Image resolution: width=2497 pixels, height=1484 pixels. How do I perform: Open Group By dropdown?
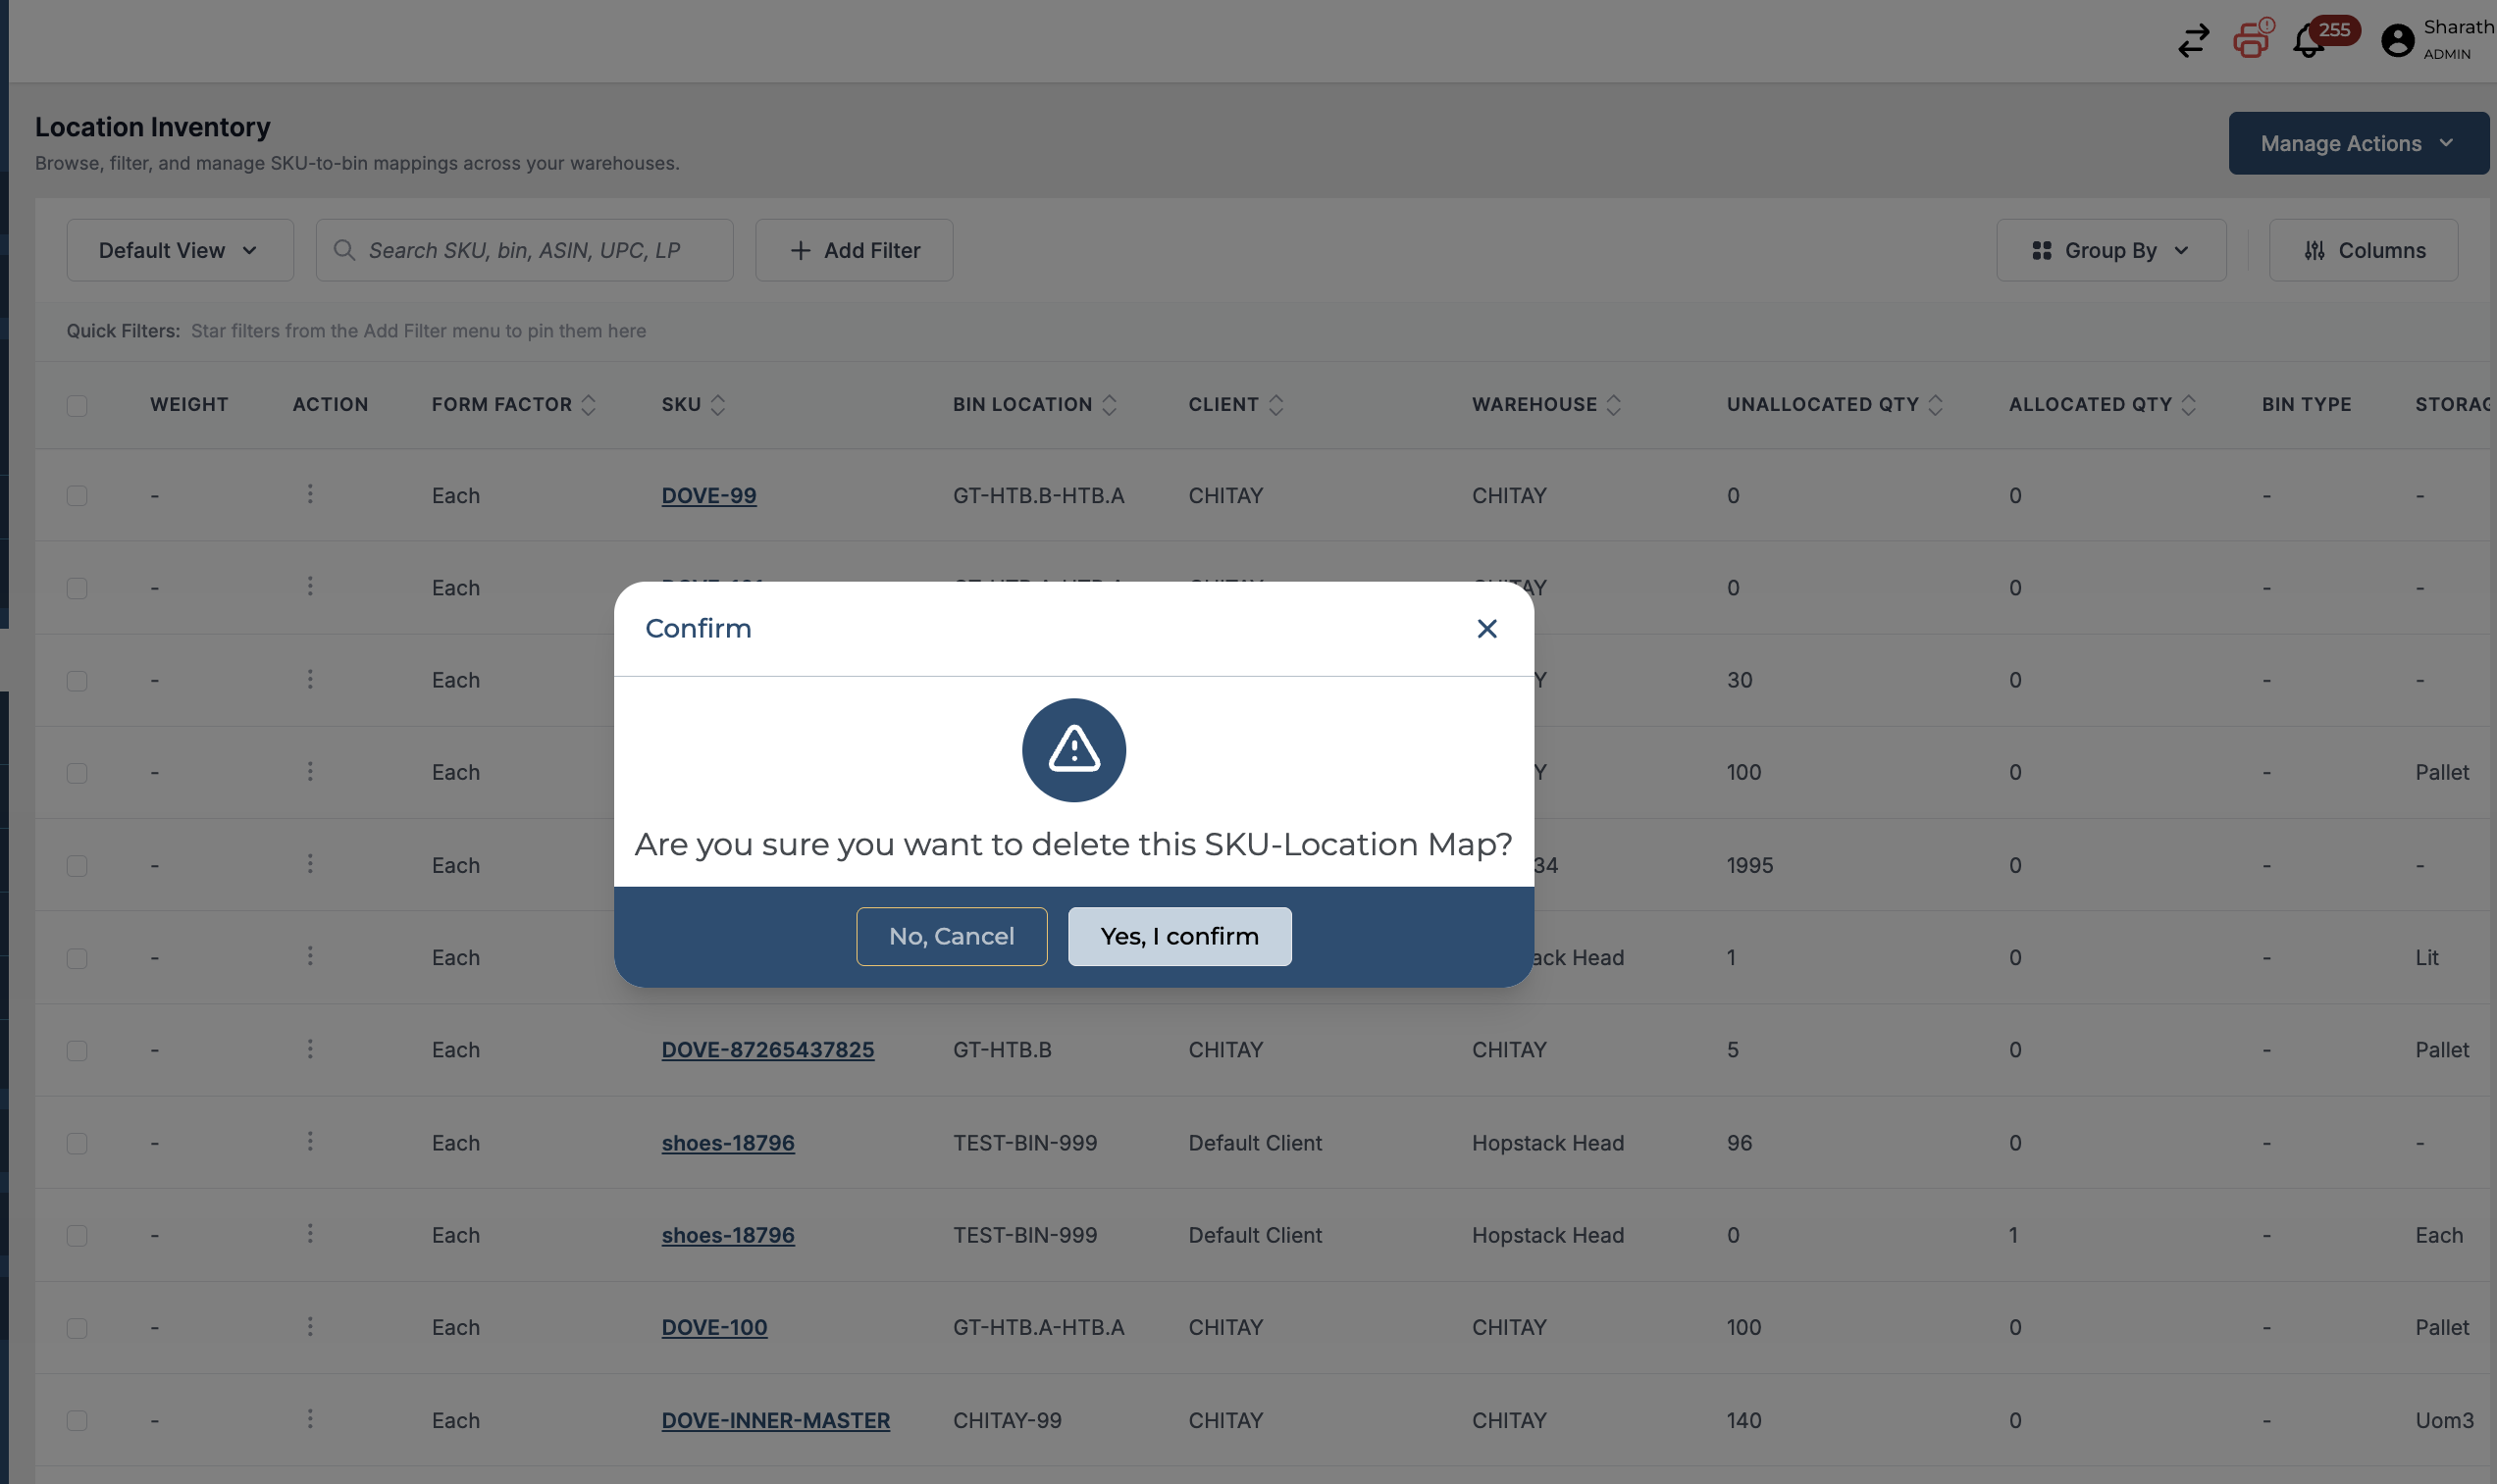pyautogui.click(x=2110, y=250)
